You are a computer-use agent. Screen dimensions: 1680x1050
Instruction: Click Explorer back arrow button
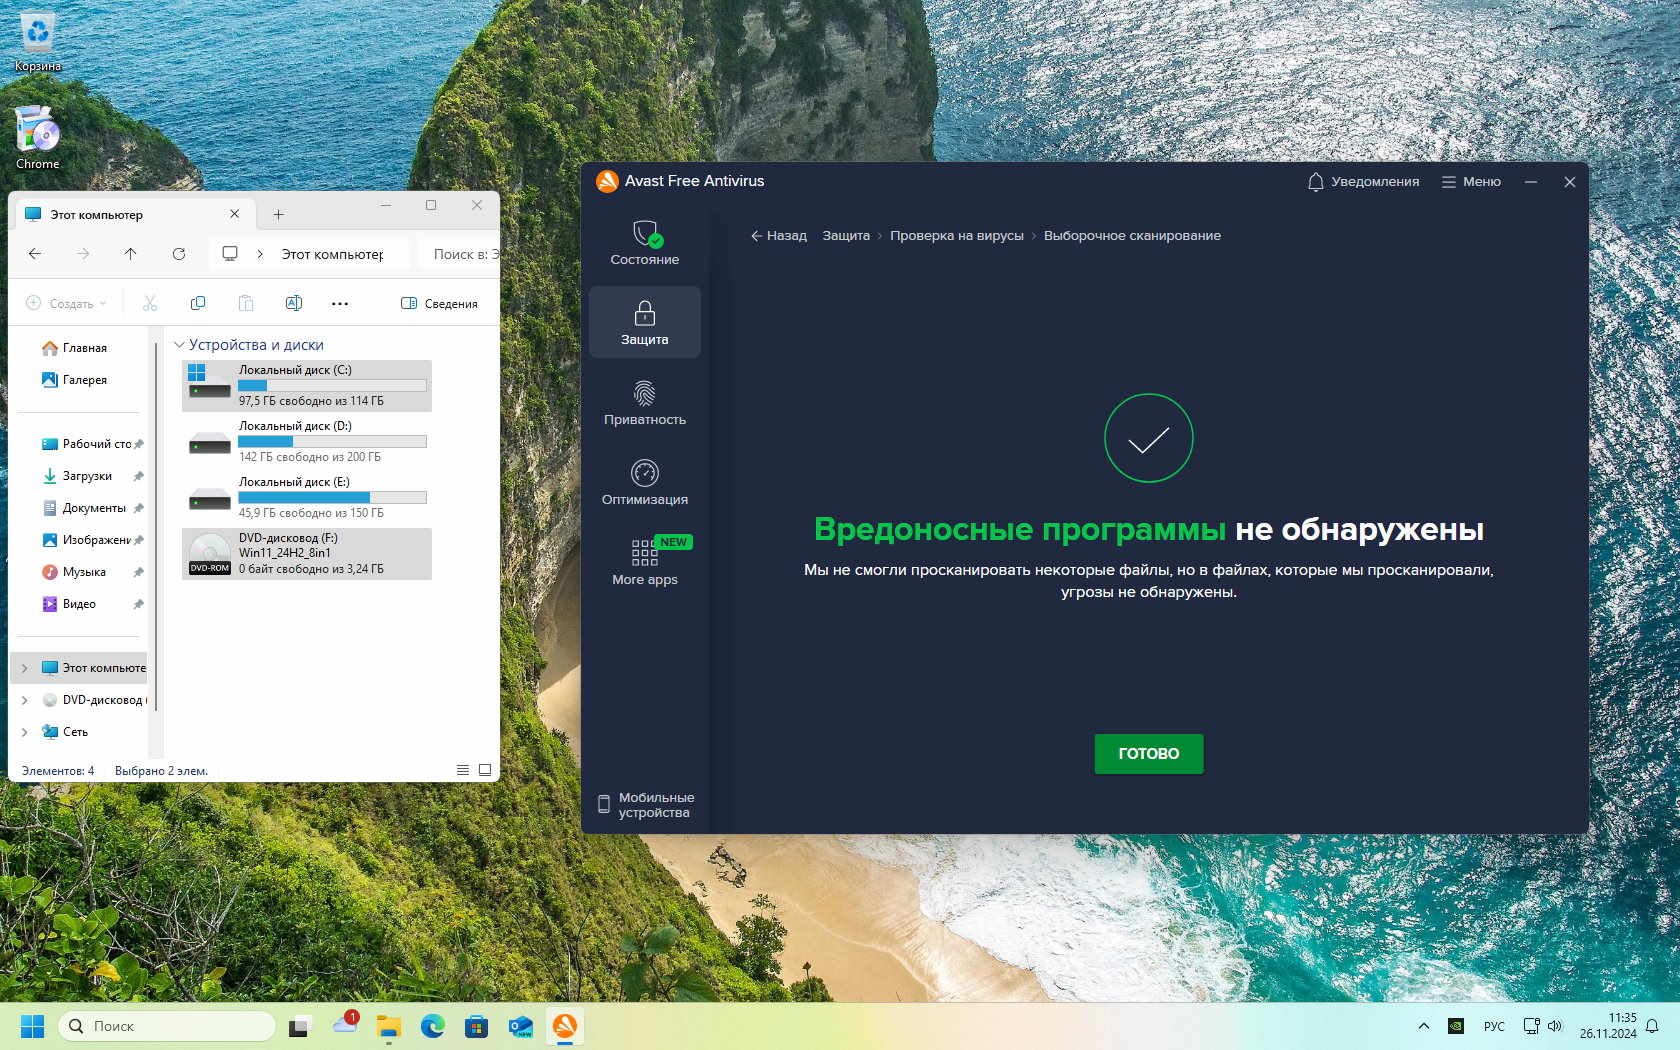35,254
